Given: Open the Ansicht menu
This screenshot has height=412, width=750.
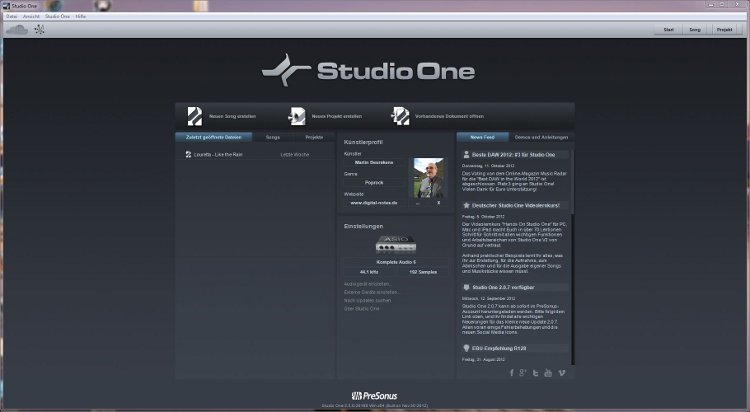Looking at the screenshot, I should (32, 16).
